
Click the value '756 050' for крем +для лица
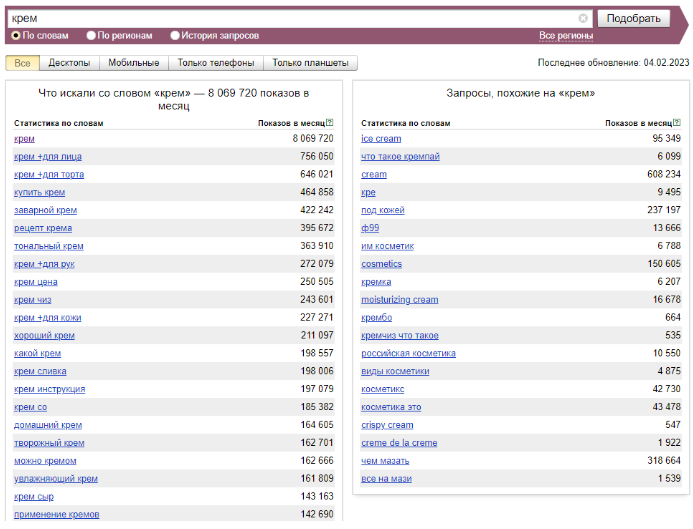[316, 156]
